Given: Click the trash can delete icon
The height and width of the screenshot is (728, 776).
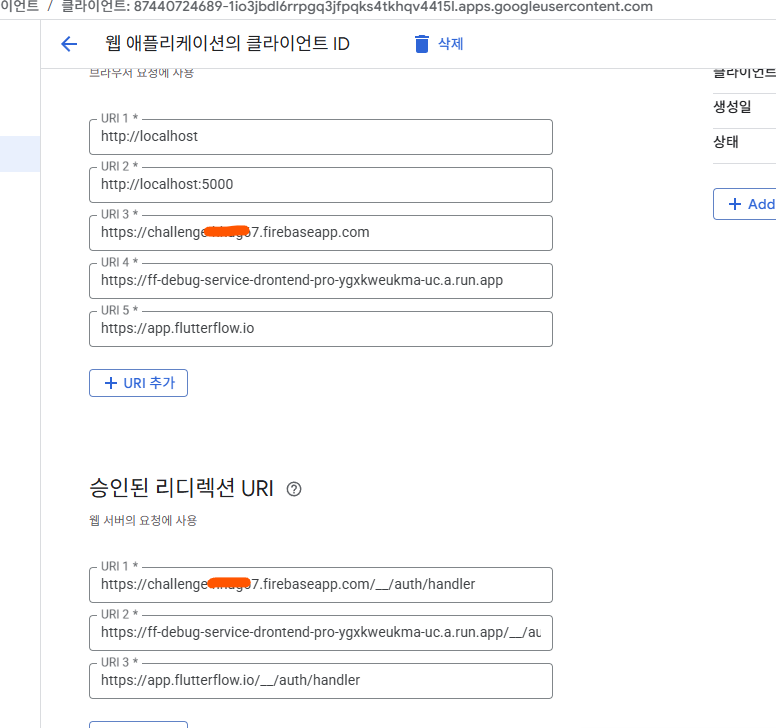Looking at the screenshot, I should [x=422, y=44].
